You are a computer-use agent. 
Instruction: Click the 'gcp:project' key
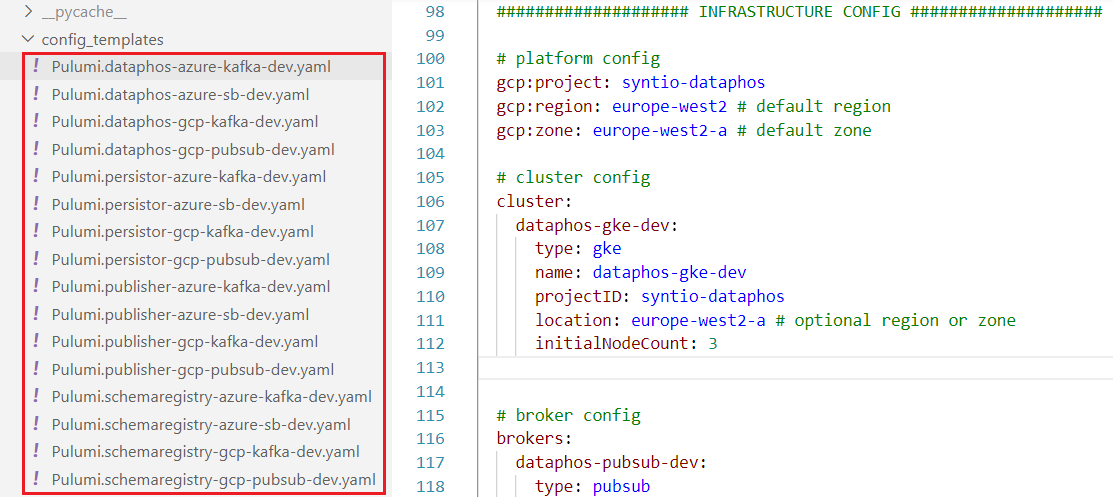point(549,82)
